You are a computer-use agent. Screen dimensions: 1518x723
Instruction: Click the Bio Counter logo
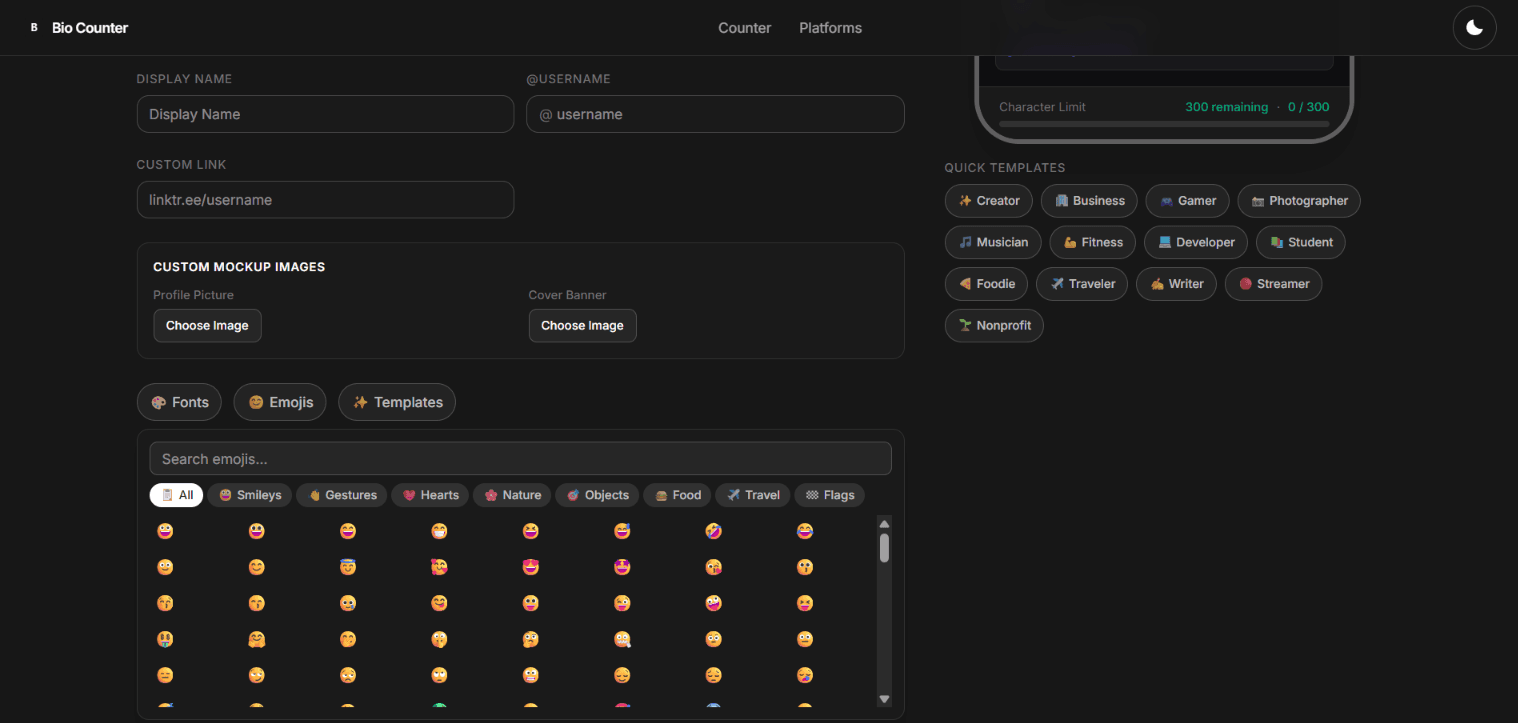(x=78, y=28)
